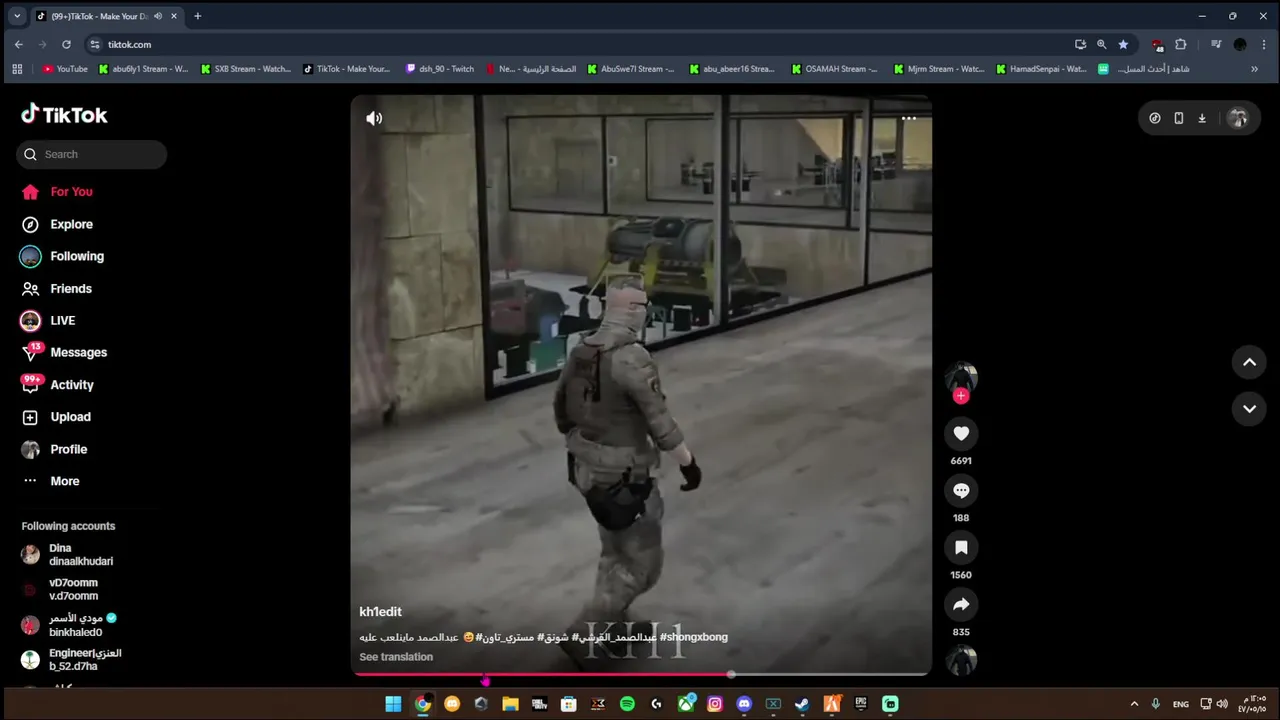The height and width of the screenshot is (720, 1280).
Task: Open HamadSenpai bookmark
Action: (1042, 69)
